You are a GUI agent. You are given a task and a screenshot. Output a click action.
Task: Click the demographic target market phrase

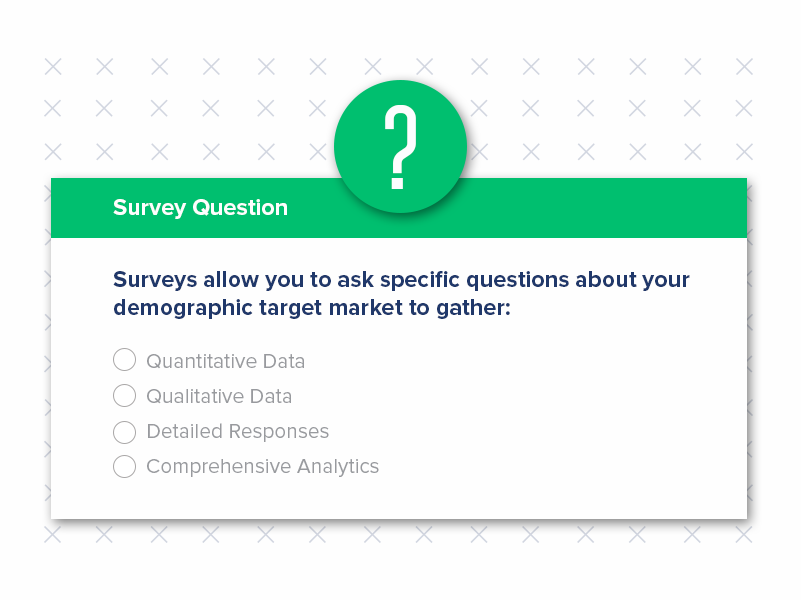[x=253, y=308]
